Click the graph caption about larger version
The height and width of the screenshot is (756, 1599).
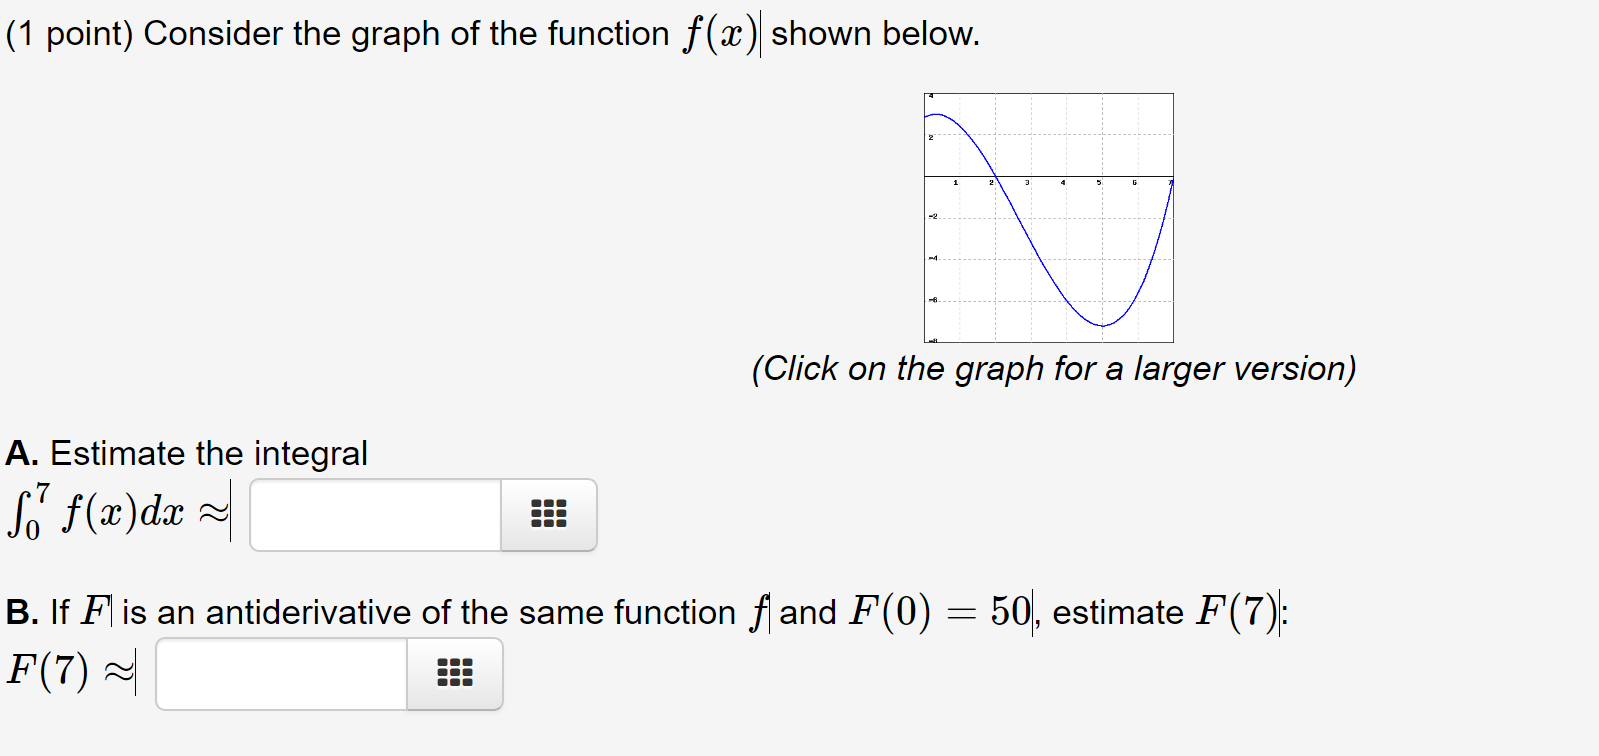click(1054, 369)
